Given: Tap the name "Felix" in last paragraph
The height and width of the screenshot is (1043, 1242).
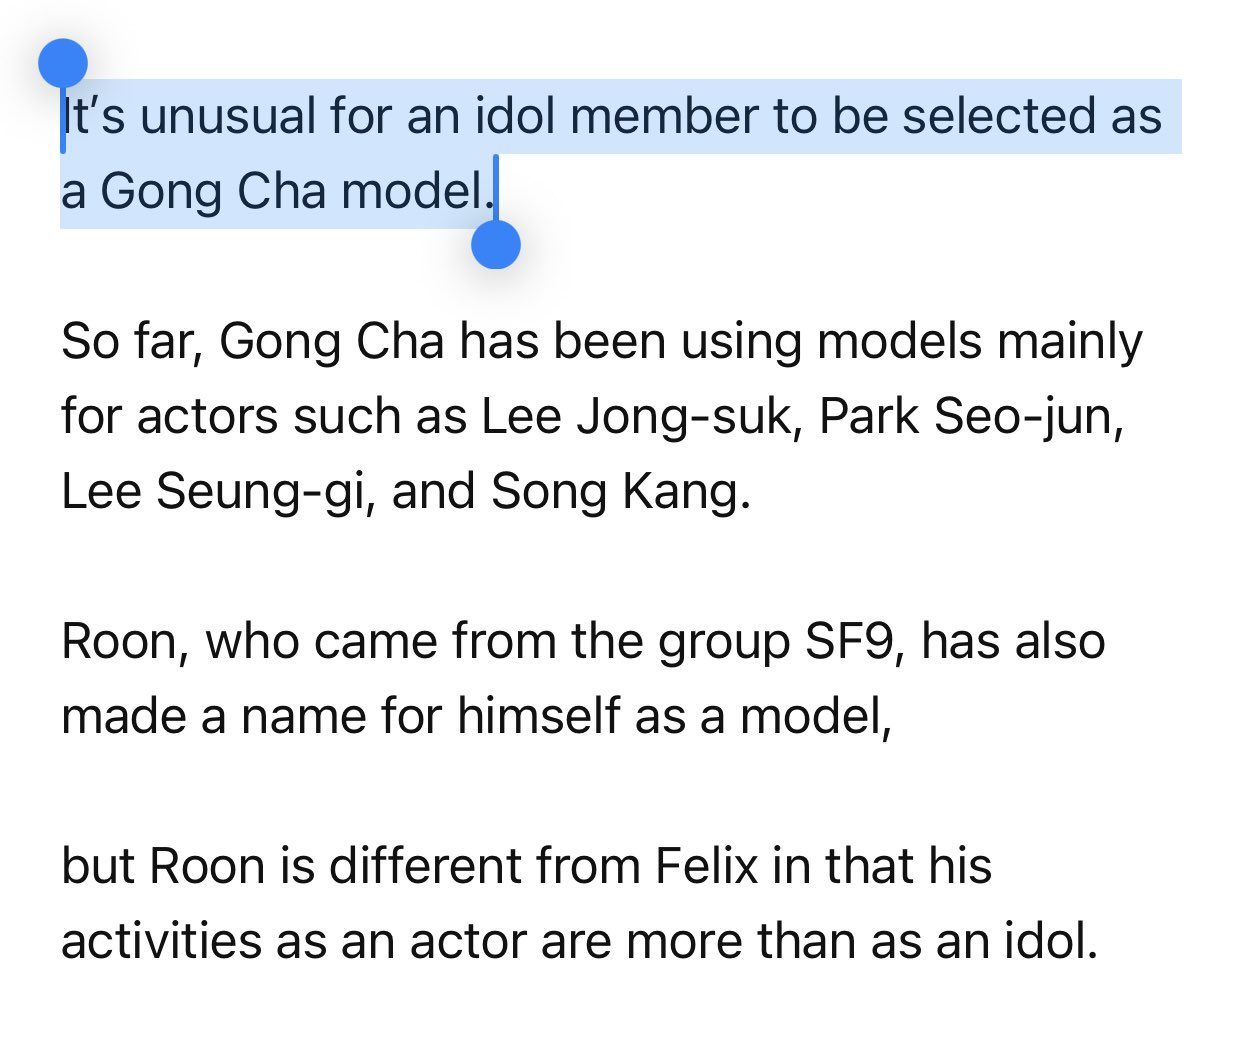Looking at the screenshot, I should (706, 866).
